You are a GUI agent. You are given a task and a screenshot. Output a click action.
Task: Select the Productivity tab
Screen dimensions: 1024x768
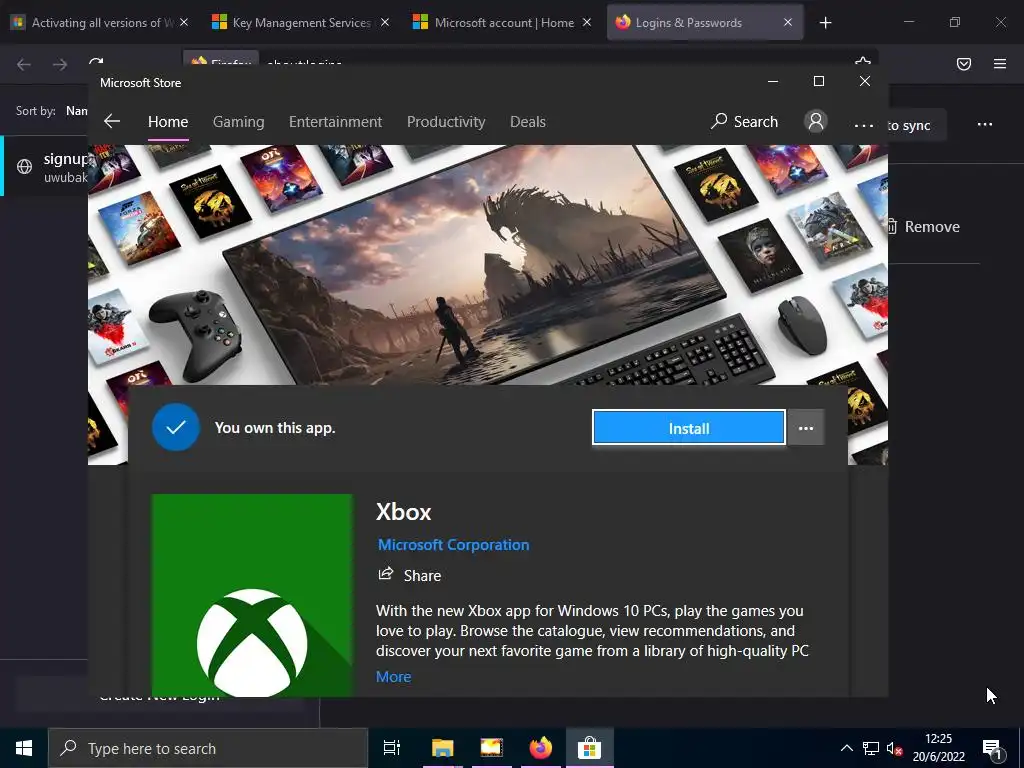(446, 121)
